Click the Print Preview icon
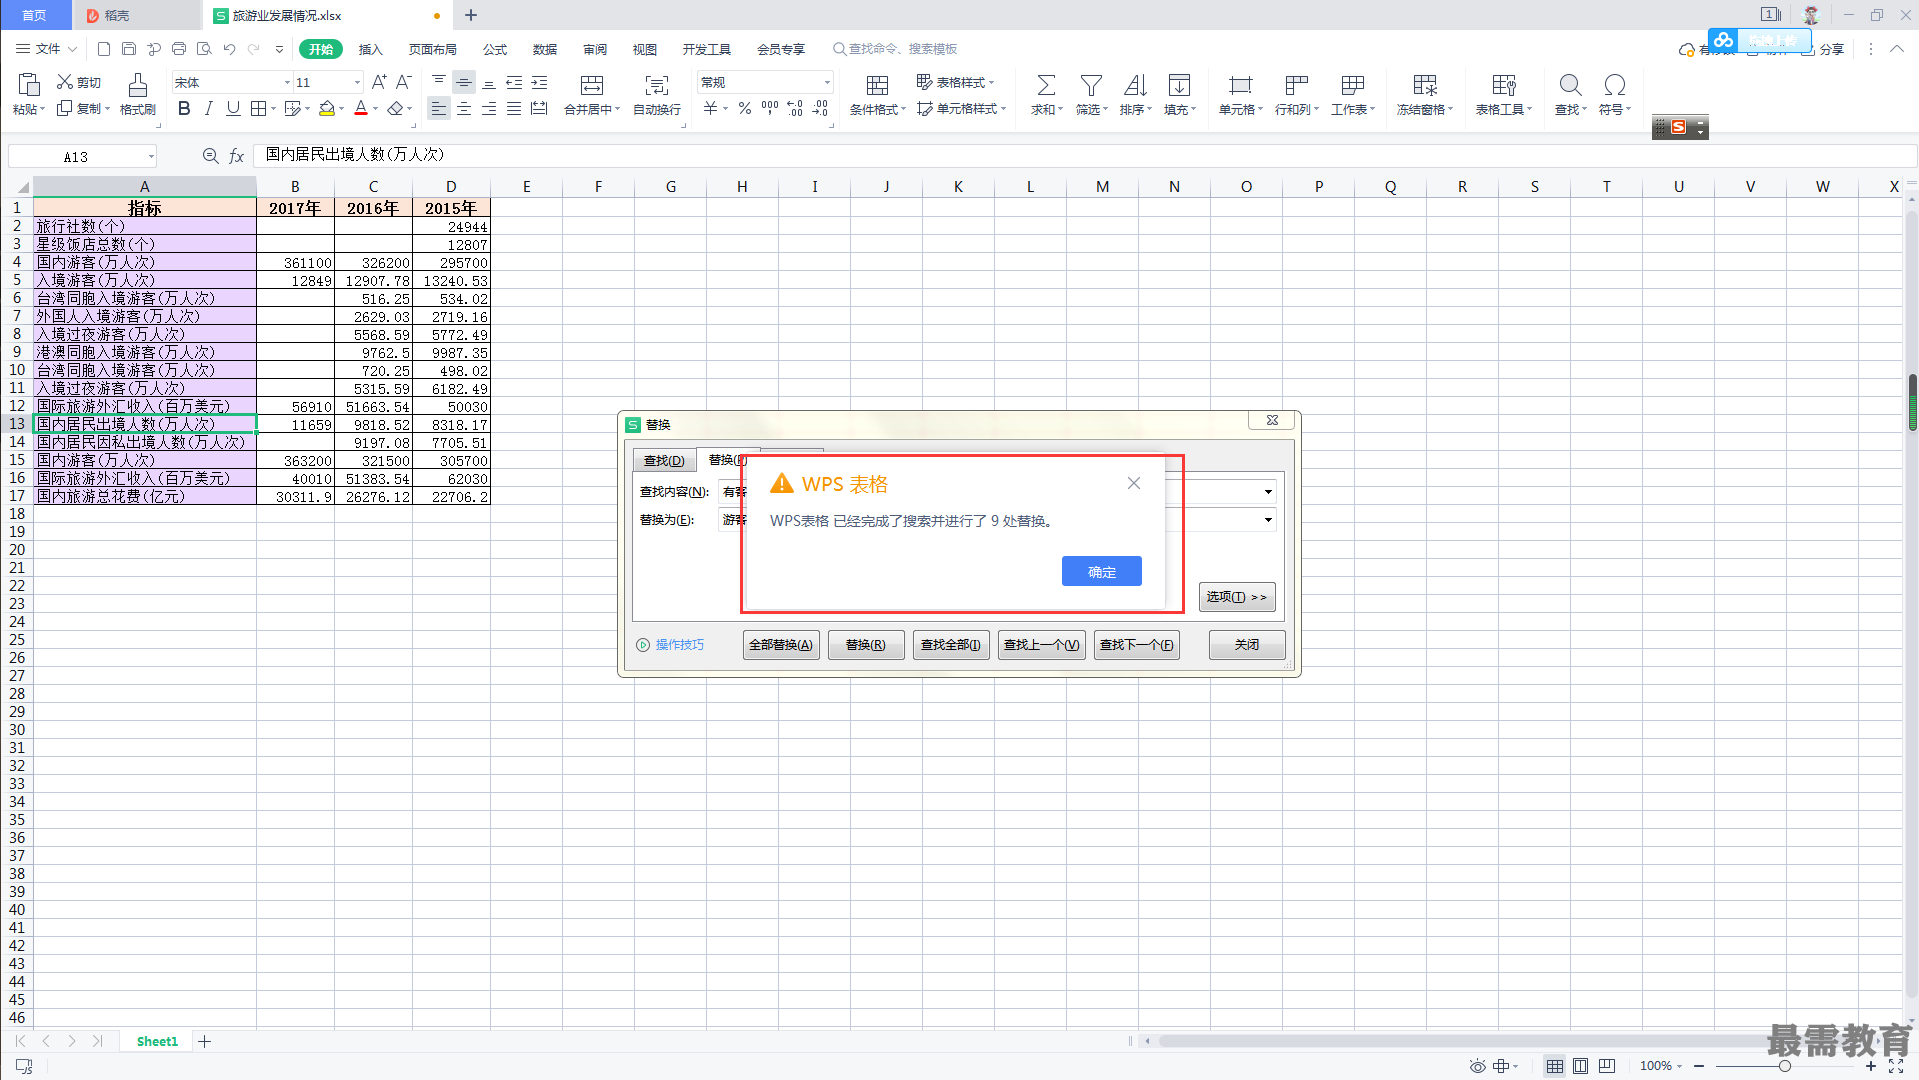Image resolution: width=1919 pixels, height=1080 pixels. click(x=204, y=49)
